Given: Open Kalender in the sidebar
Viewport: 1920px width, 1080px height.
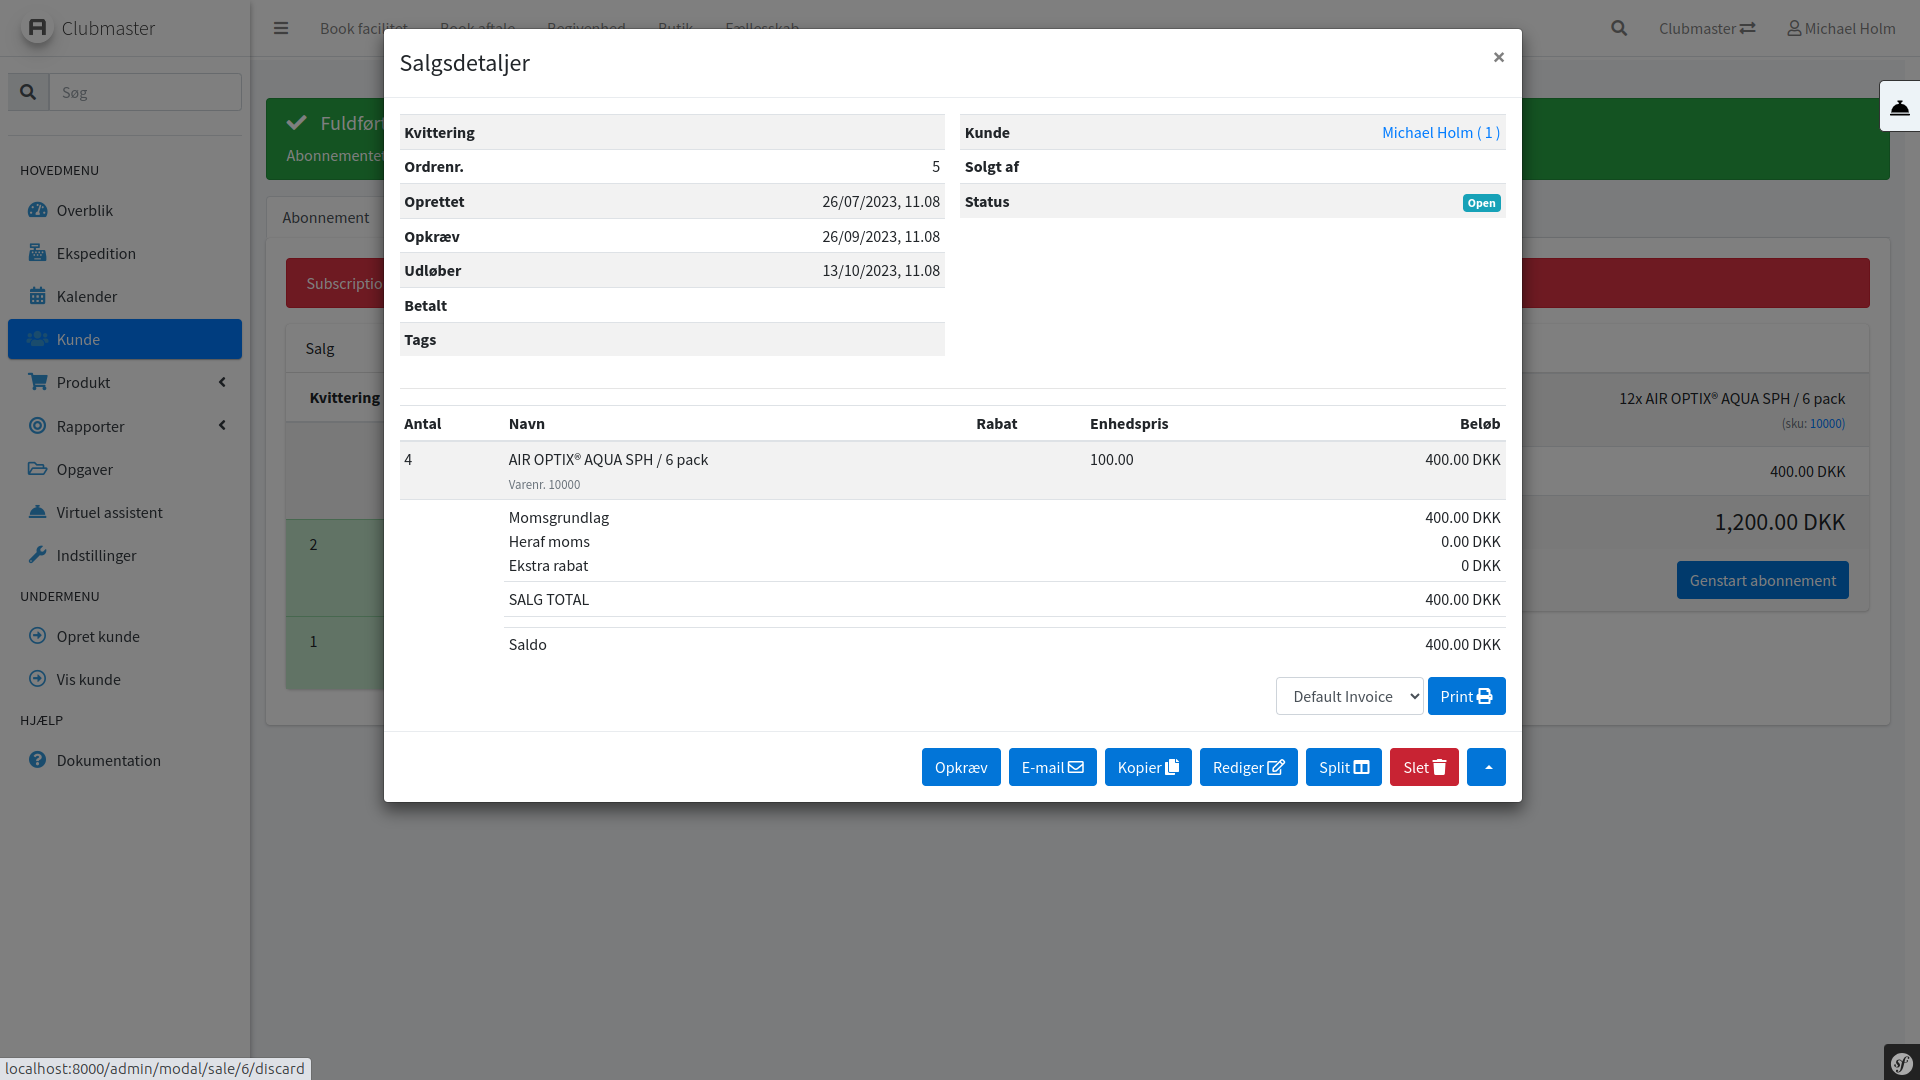Looking at the screenshot, I should coord(87,296).
